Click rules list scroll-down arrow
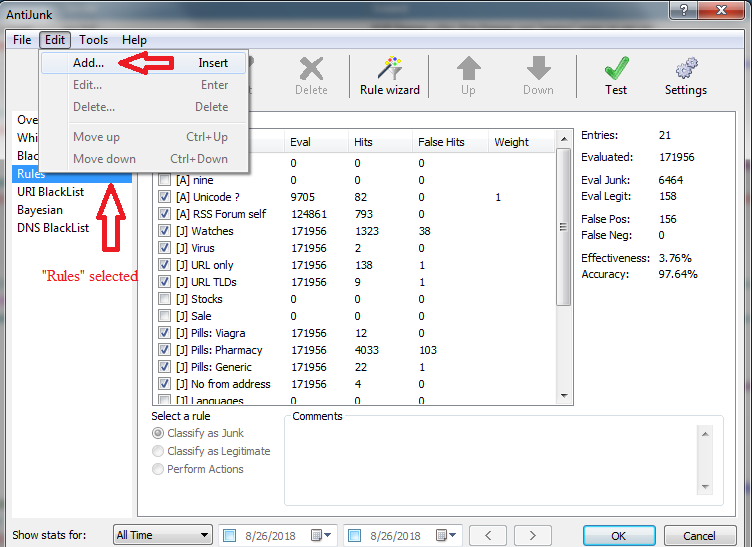 pos(564,396)
